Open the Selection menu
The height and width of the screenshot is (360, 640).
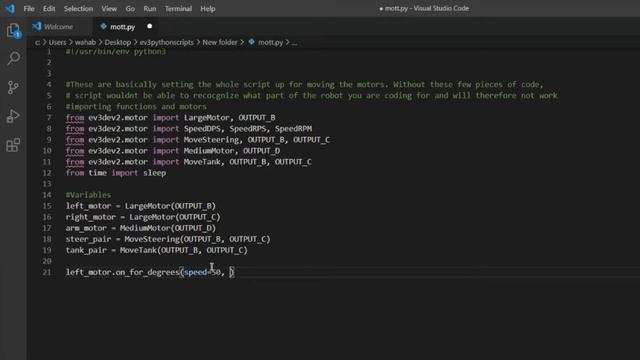pos(78,9)
